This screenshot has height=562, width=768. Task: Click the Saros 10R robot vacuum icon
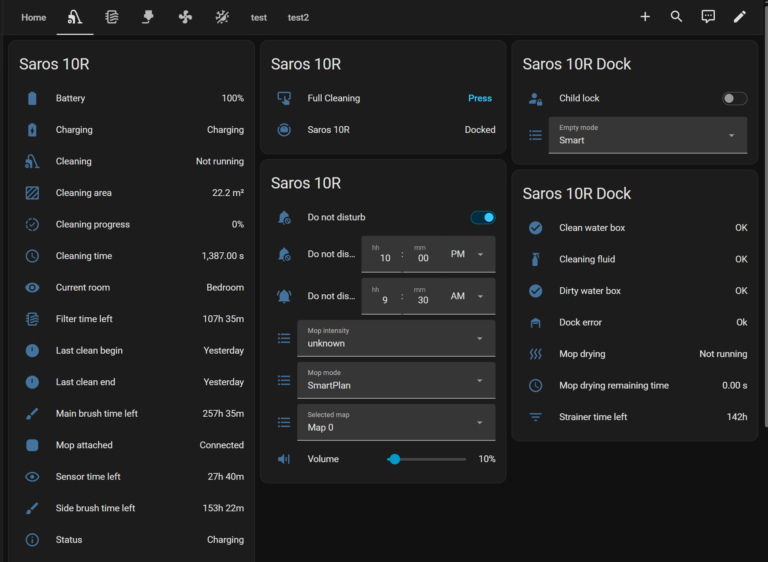284,130
